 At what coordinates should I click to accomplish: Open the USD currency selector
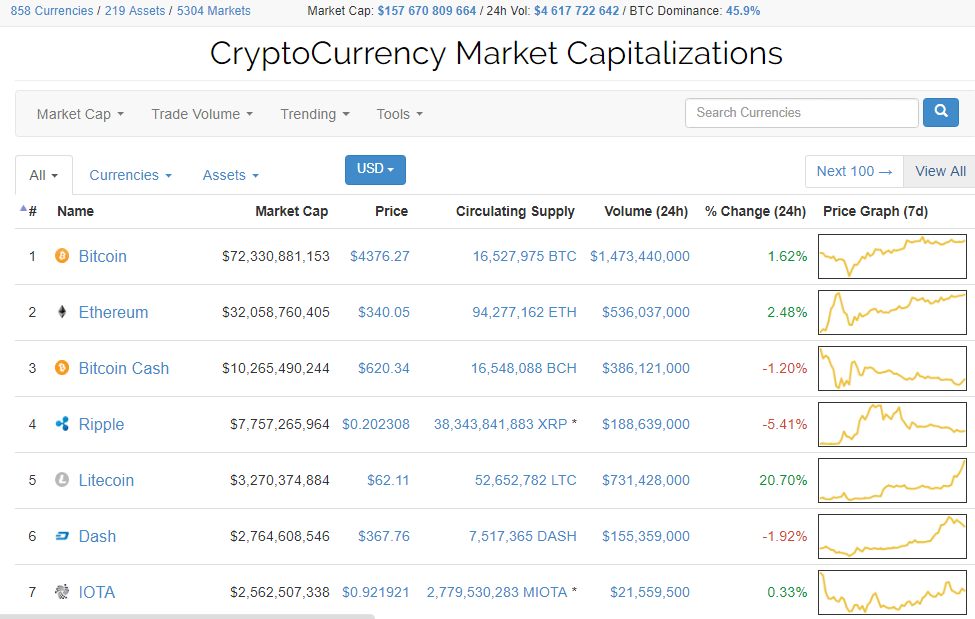[375, 169]
